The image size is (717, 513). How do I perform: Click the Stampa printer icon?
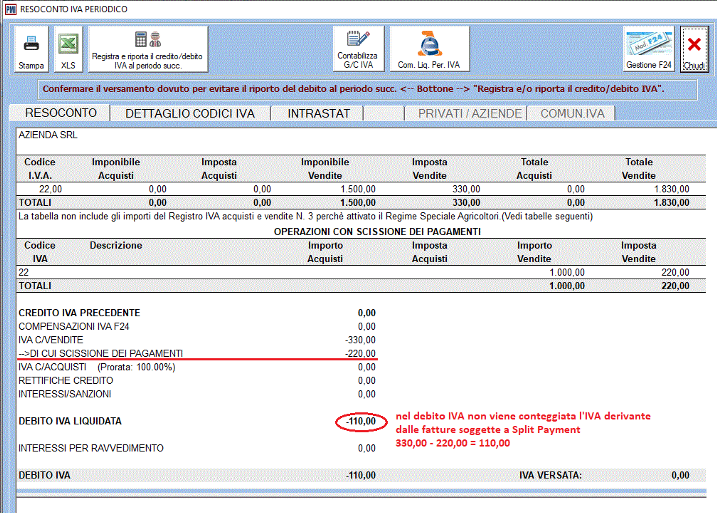point(31,48)
